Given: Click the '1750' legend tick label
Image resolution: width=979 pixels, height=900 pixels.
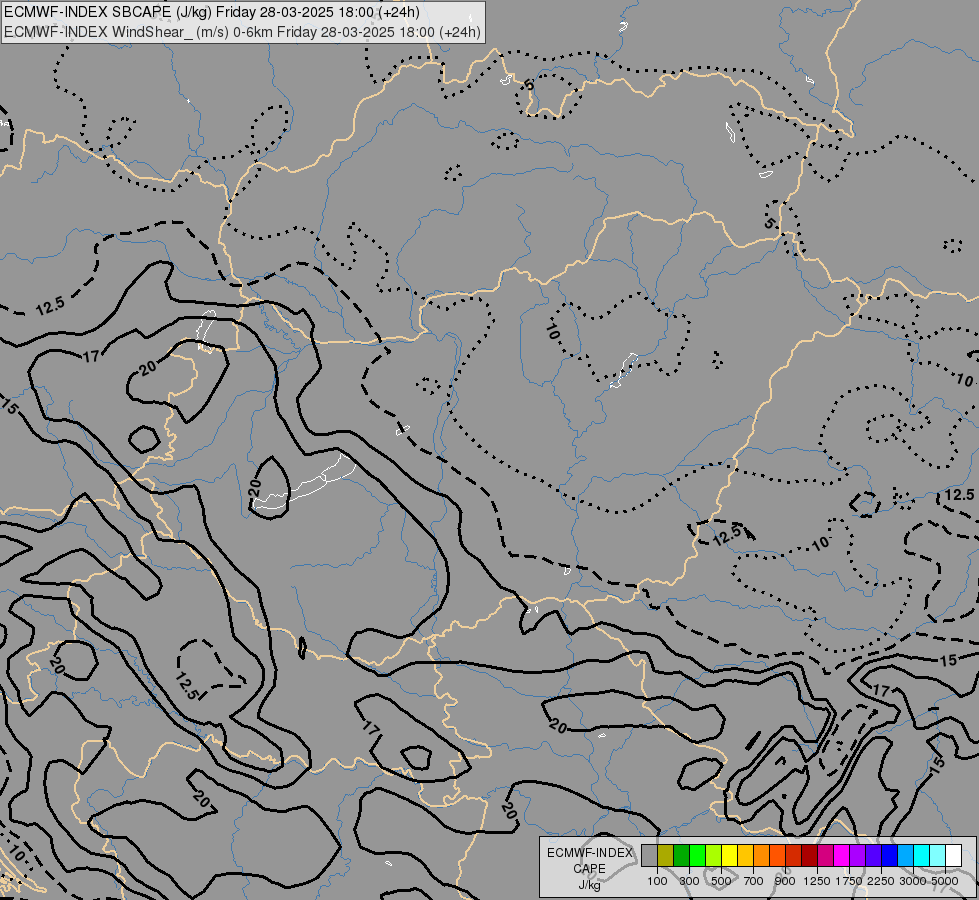Looking at the screenshot, I should pos(849,881).
